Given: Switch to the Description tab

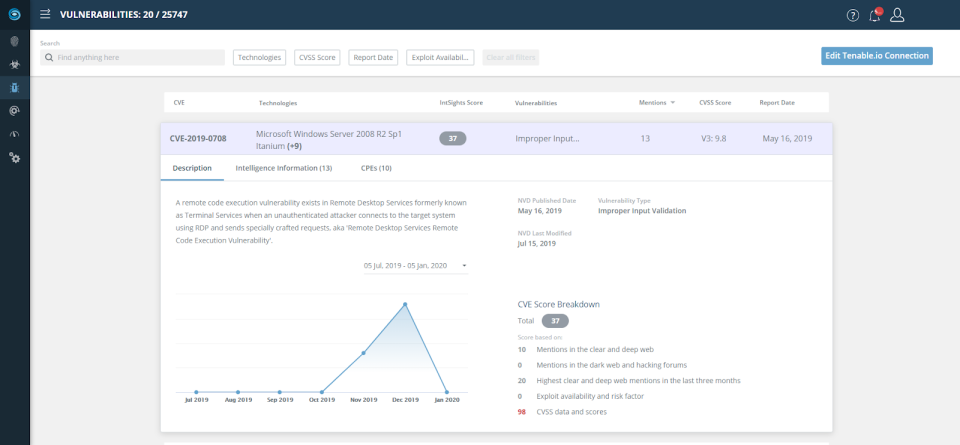Looking at the screenshot, I should coord(192,168).
